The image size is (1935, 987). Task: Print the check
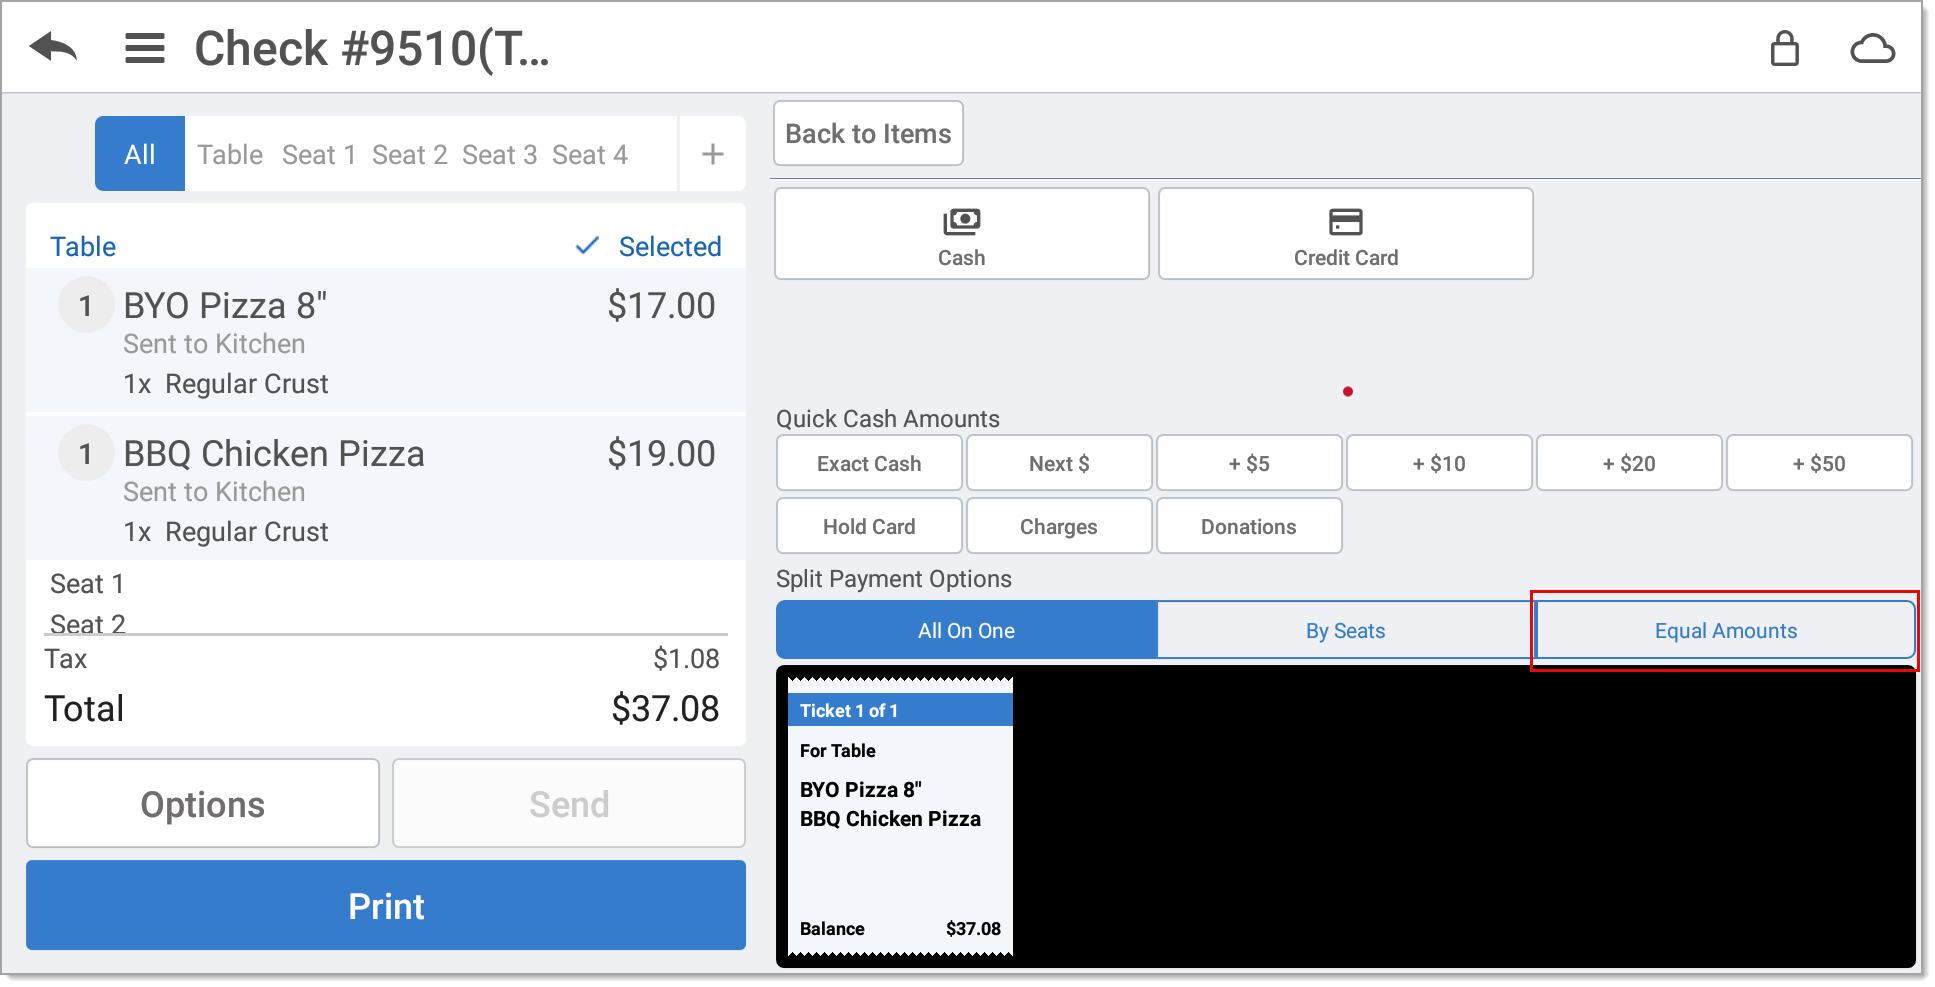click(x=386, y=905)
